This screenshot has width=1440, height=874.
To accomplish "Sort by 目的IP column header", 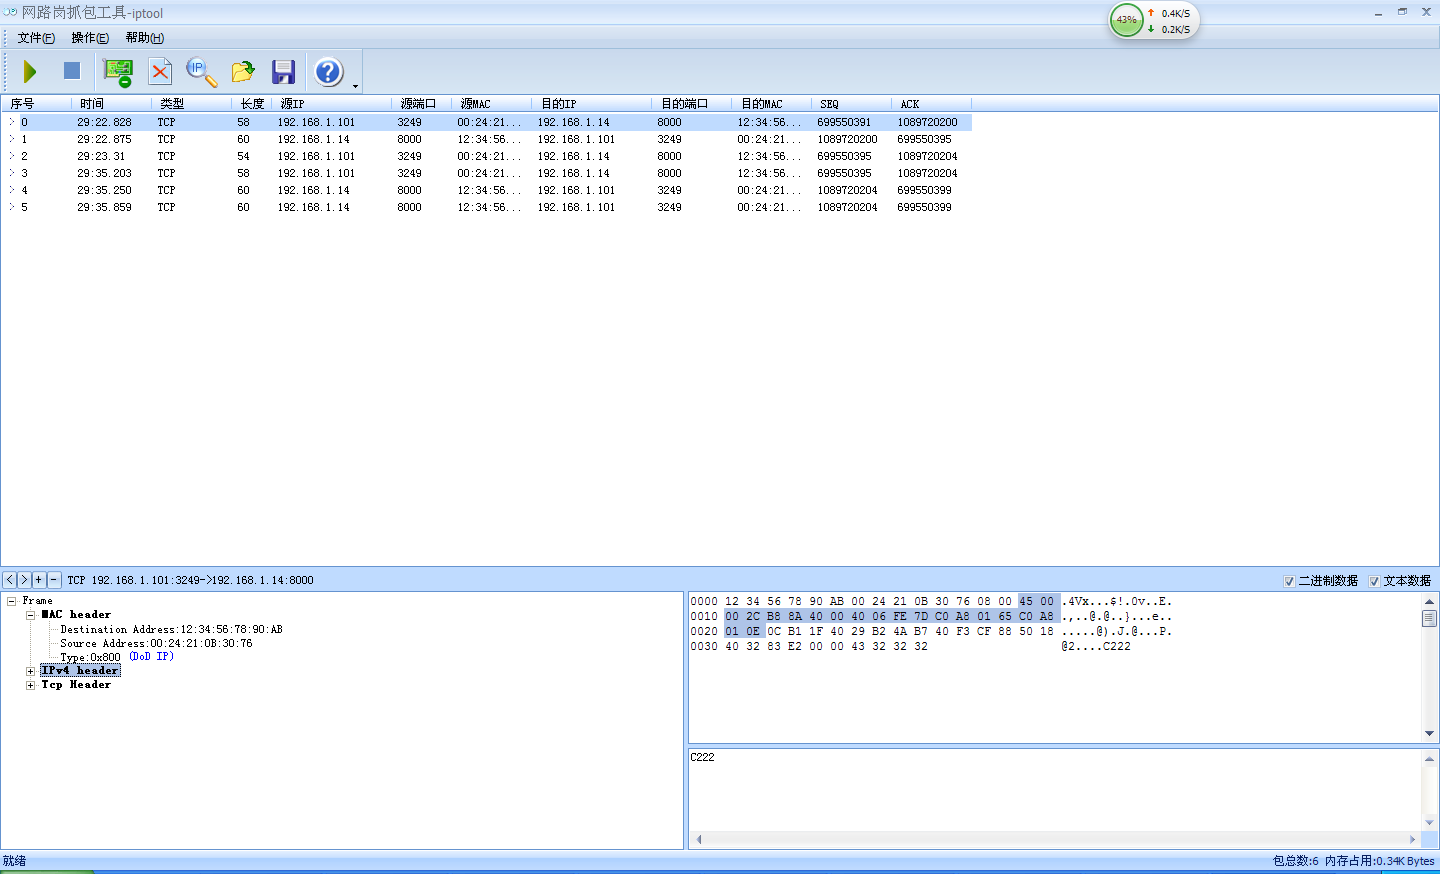I will [591, 104].
